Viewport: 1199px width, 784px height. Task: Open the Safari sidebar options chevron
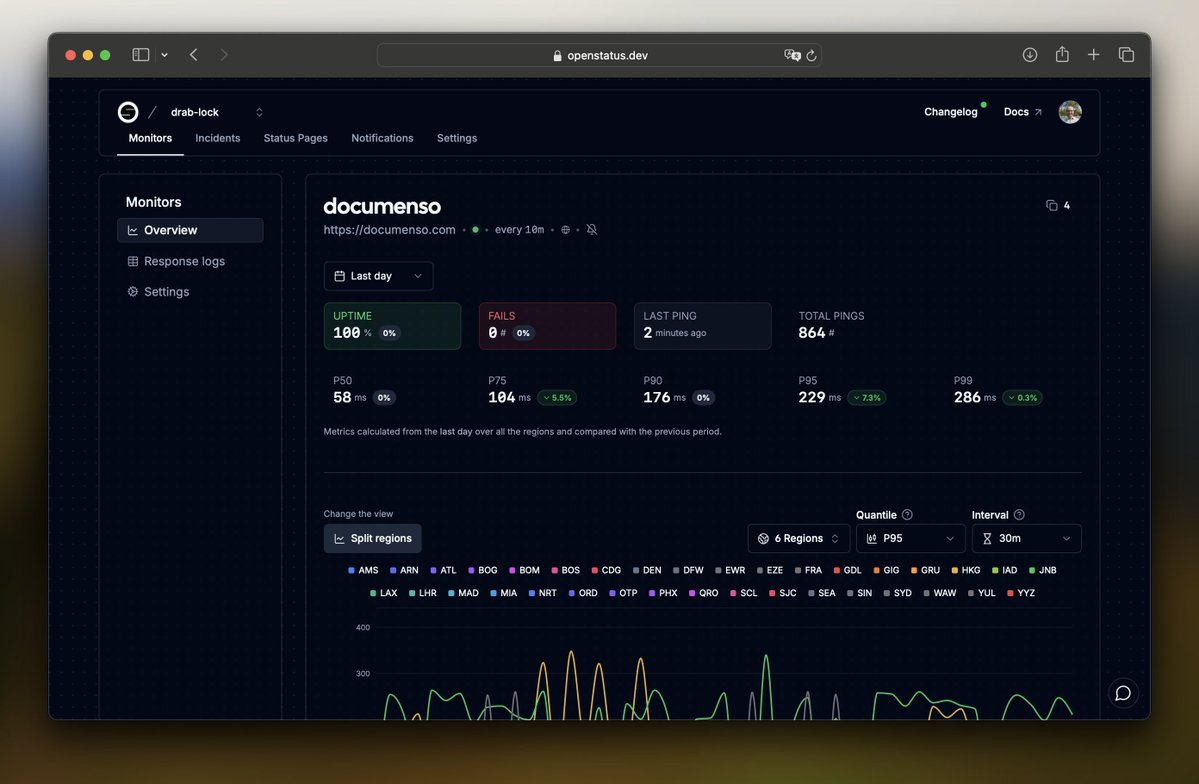point(164,54)
